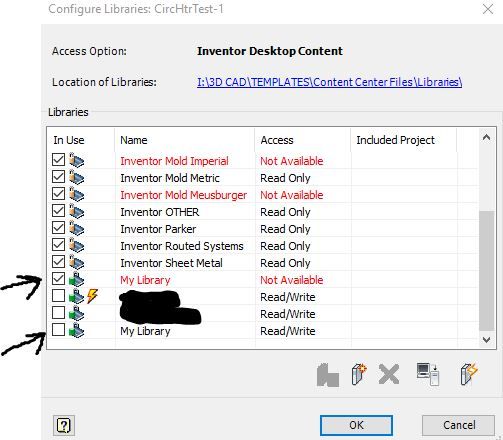Screen dimensions: 503x440
Task: Click the library icon beside Inventor Routed Systems
Action: click(77, 245)
